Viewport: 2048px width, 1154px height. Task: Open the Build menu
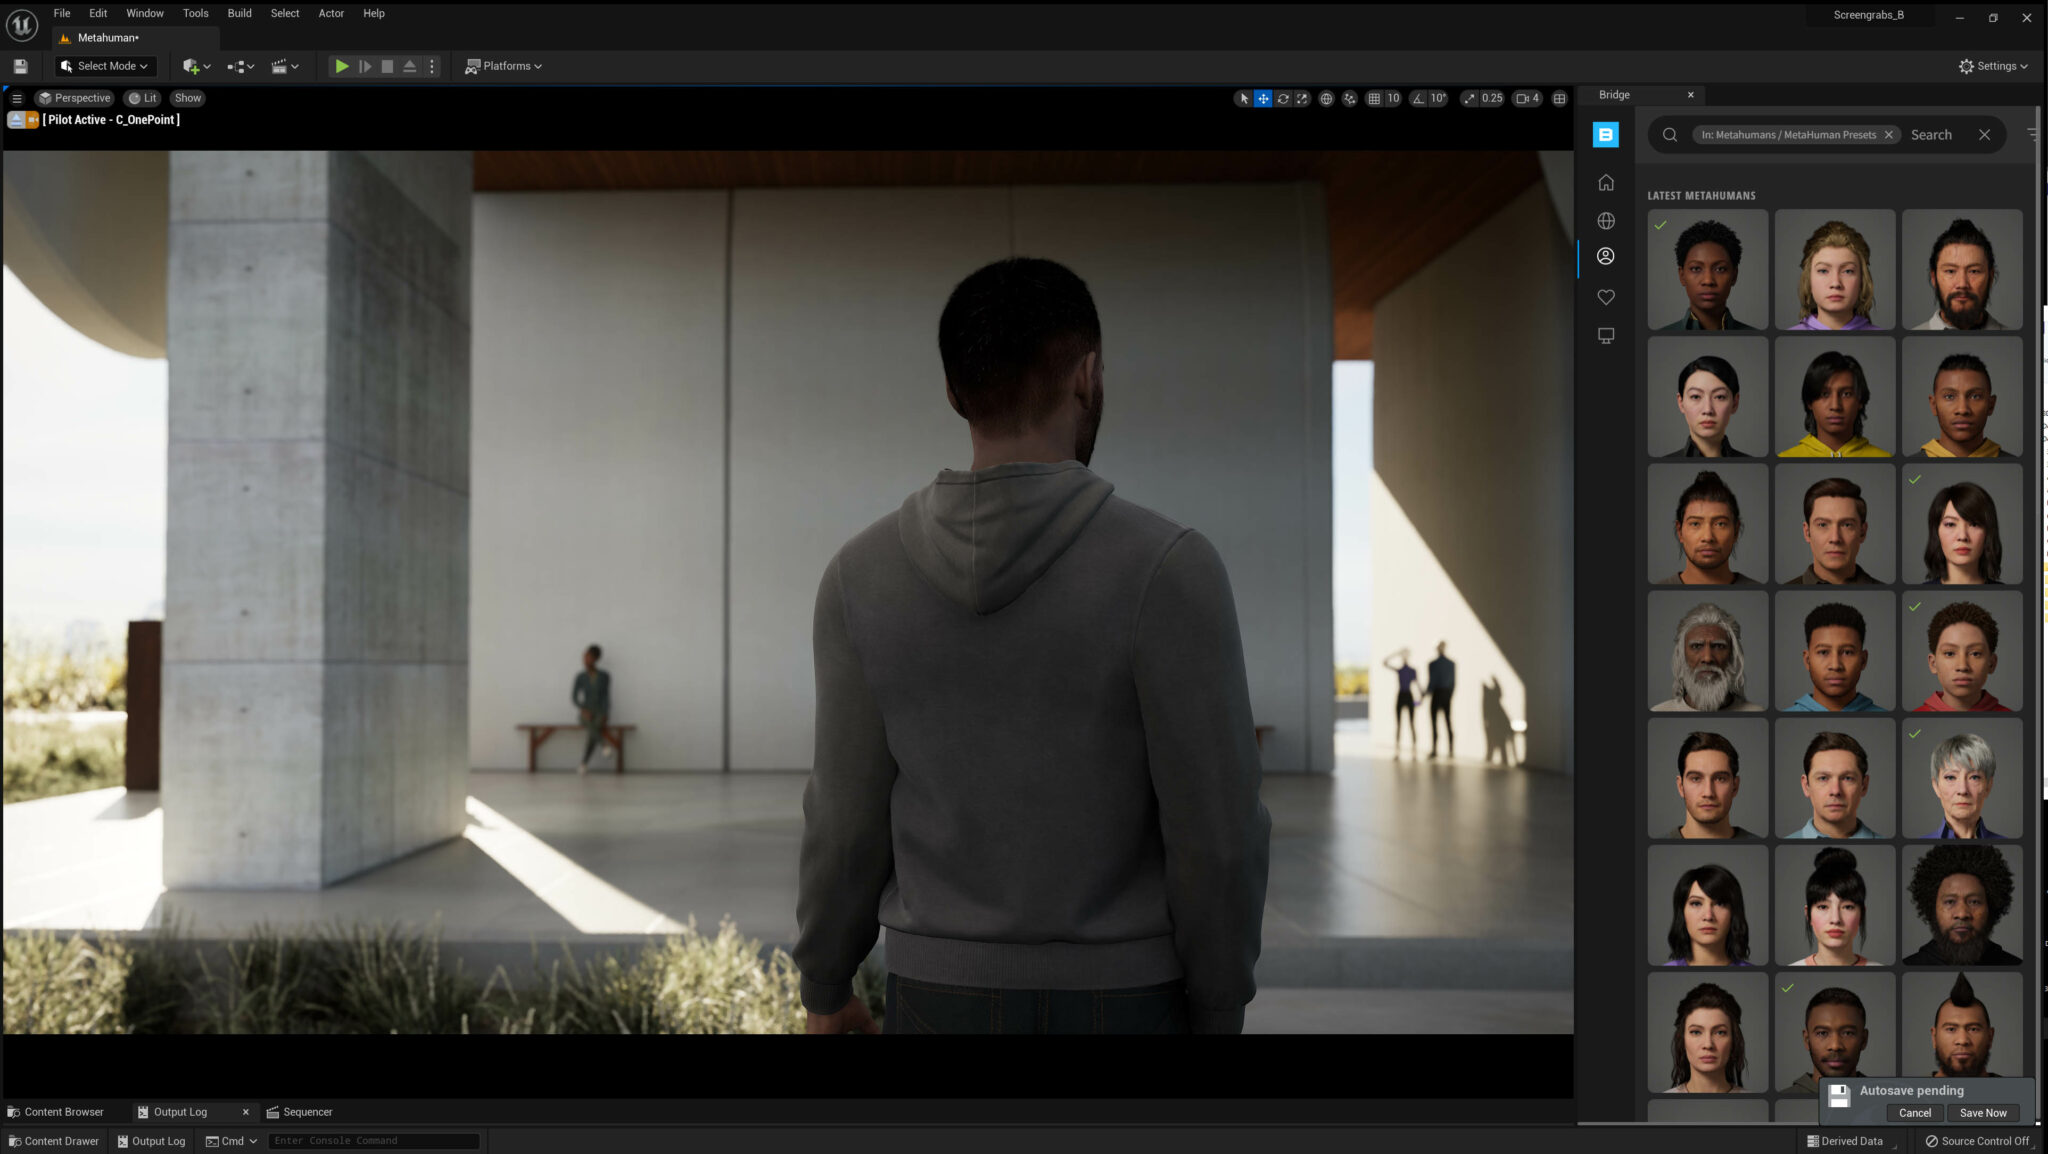(239, 13)
